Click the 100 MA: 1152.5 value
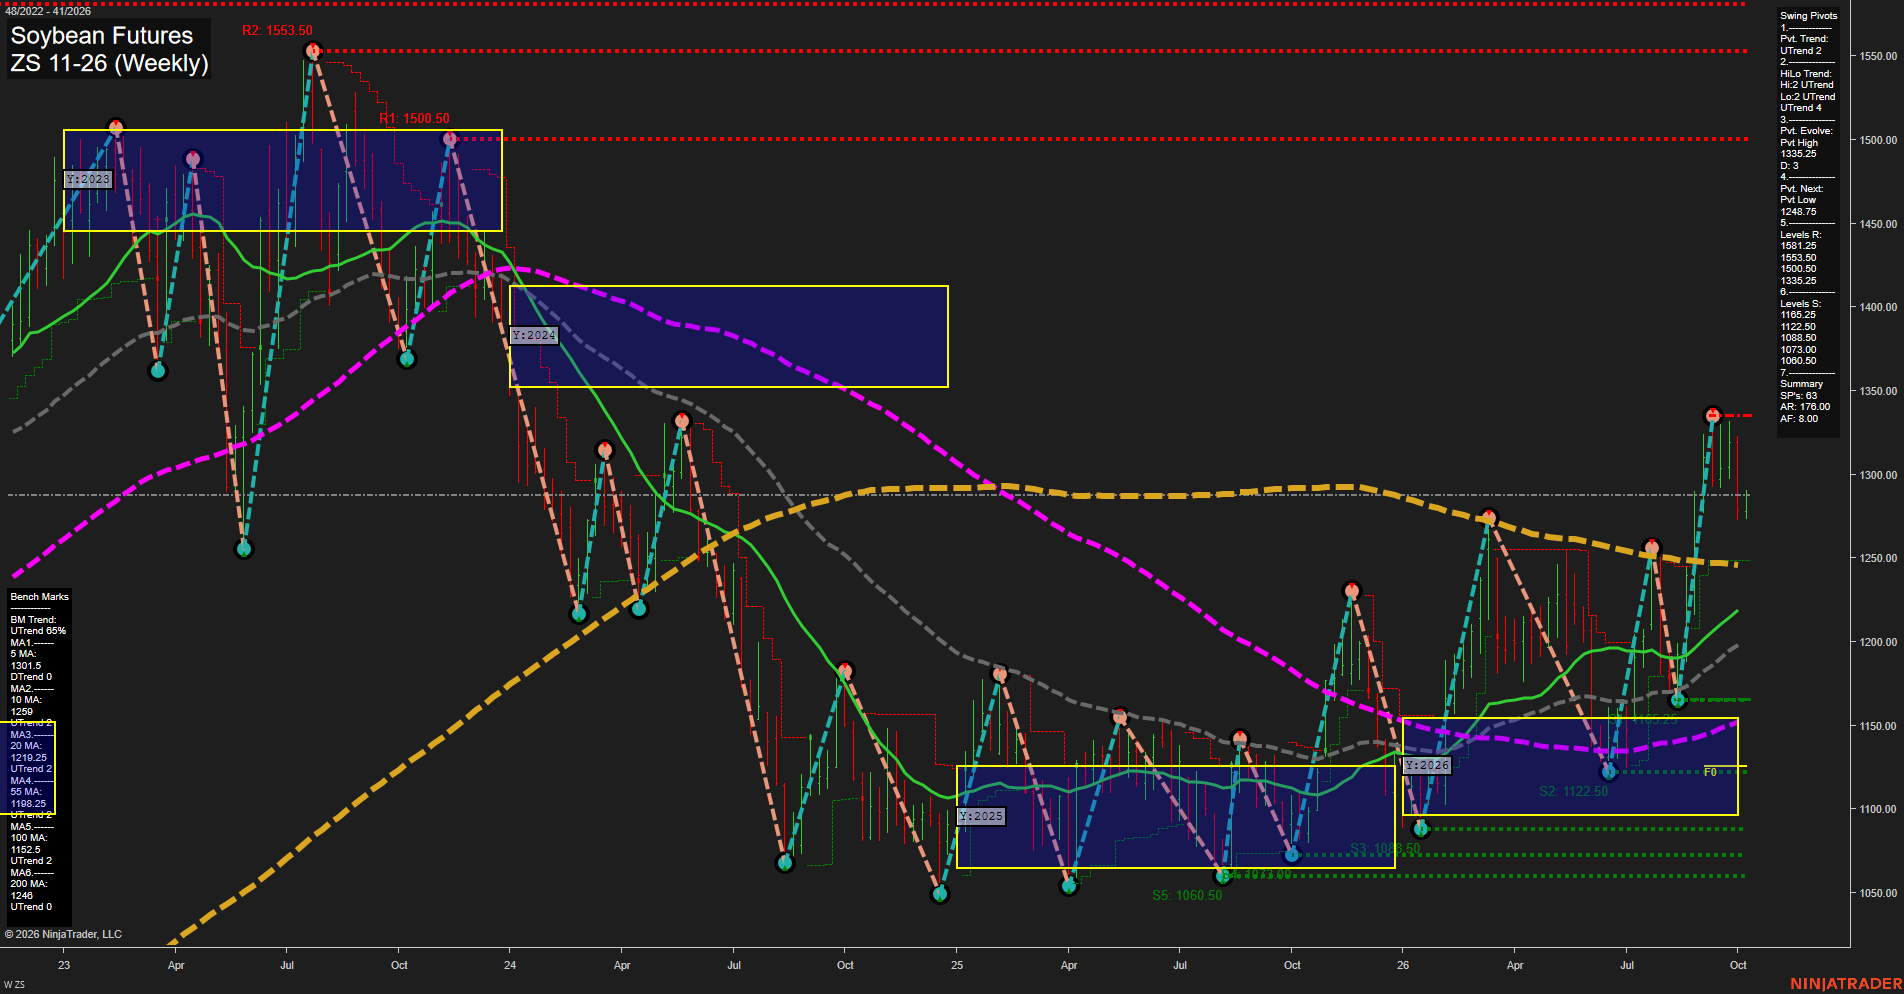 point(29,844)
